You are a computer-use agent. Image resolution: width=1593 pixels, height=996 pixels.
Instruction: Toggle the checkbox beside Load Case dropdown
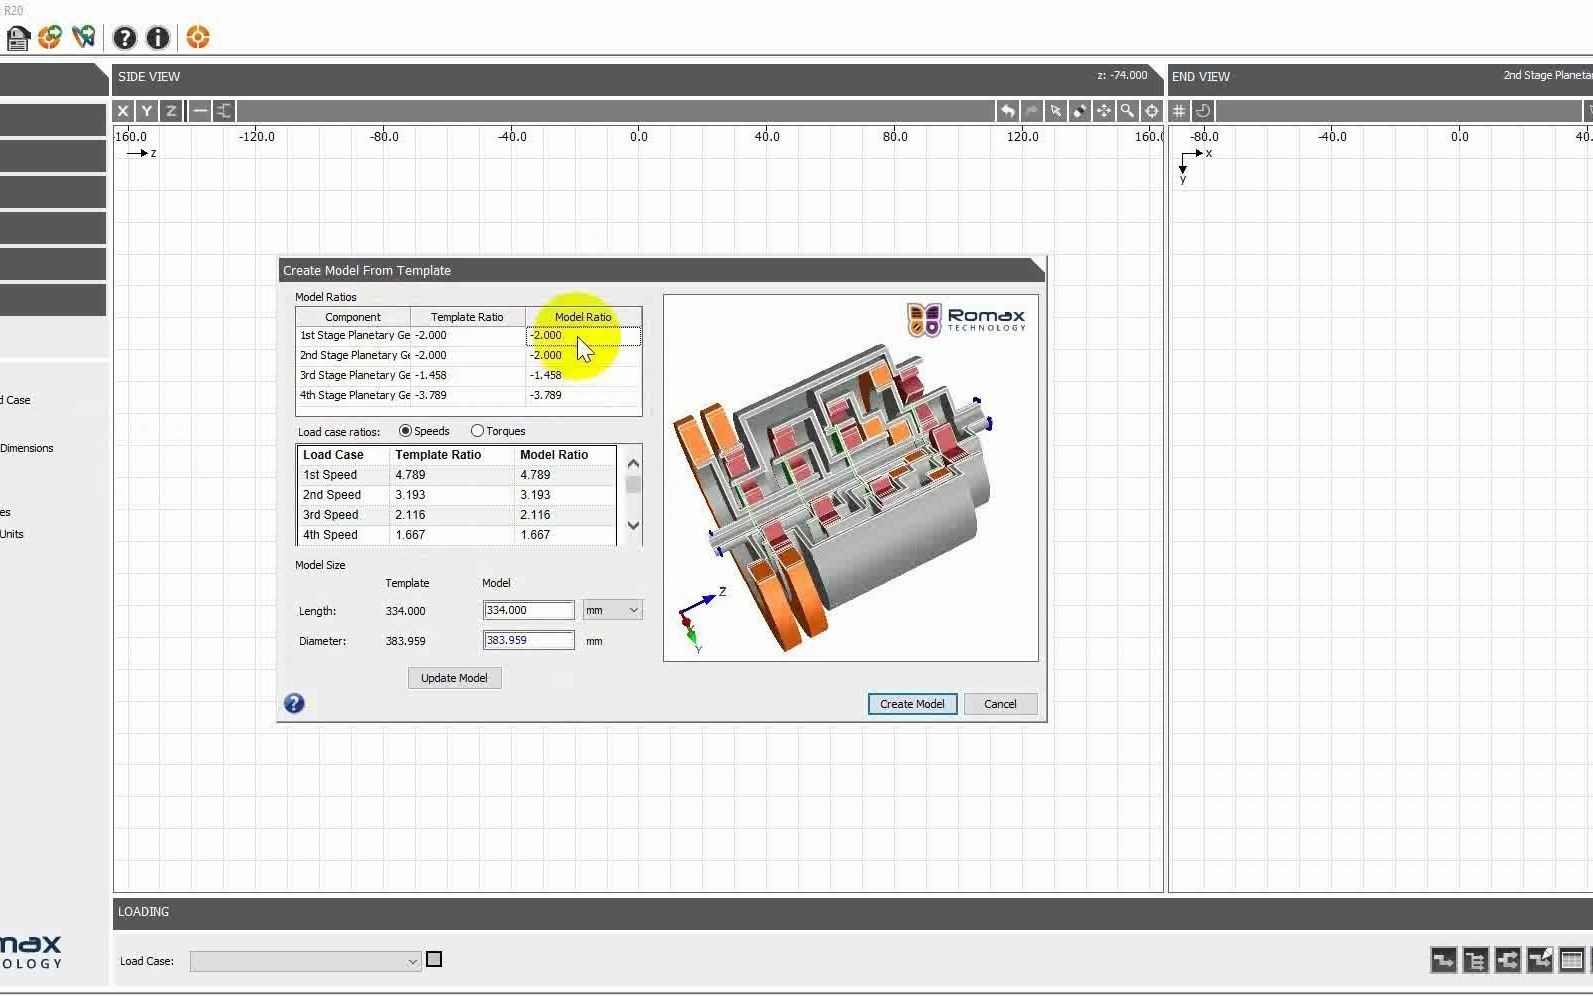[434, 960]
